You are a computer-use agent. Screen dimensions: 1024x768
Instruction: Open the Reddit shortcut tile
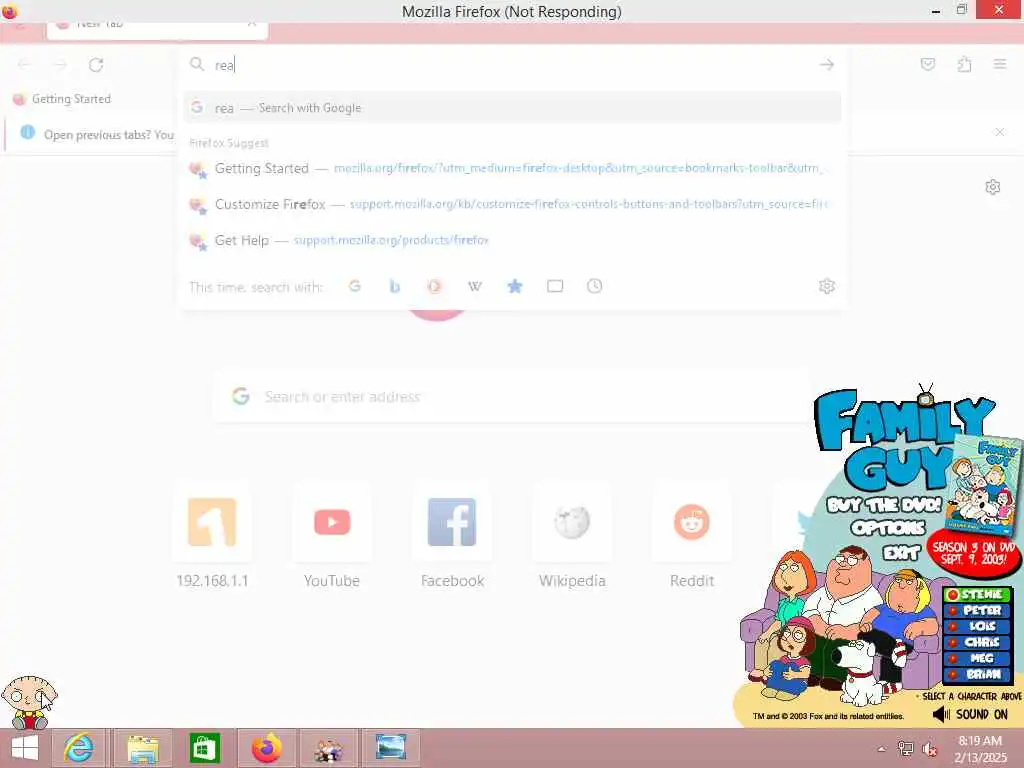[x=692, y=536]
